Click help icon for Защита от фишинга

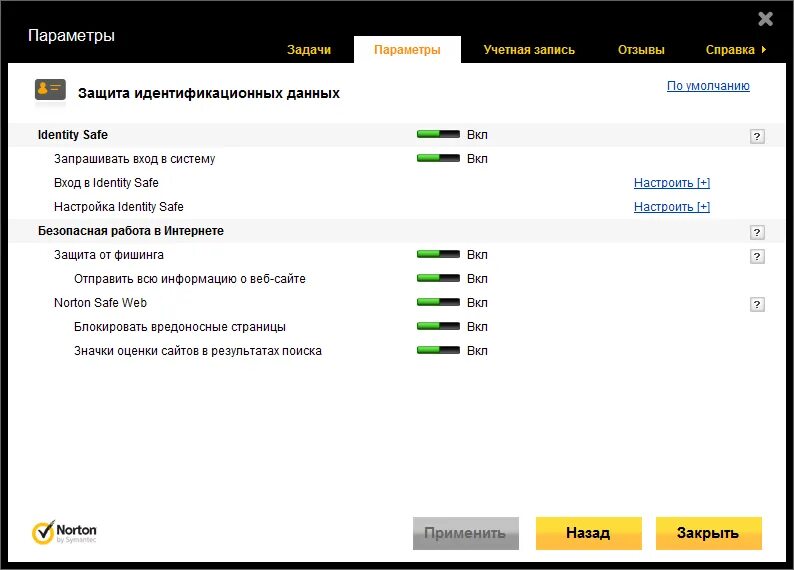757,256
